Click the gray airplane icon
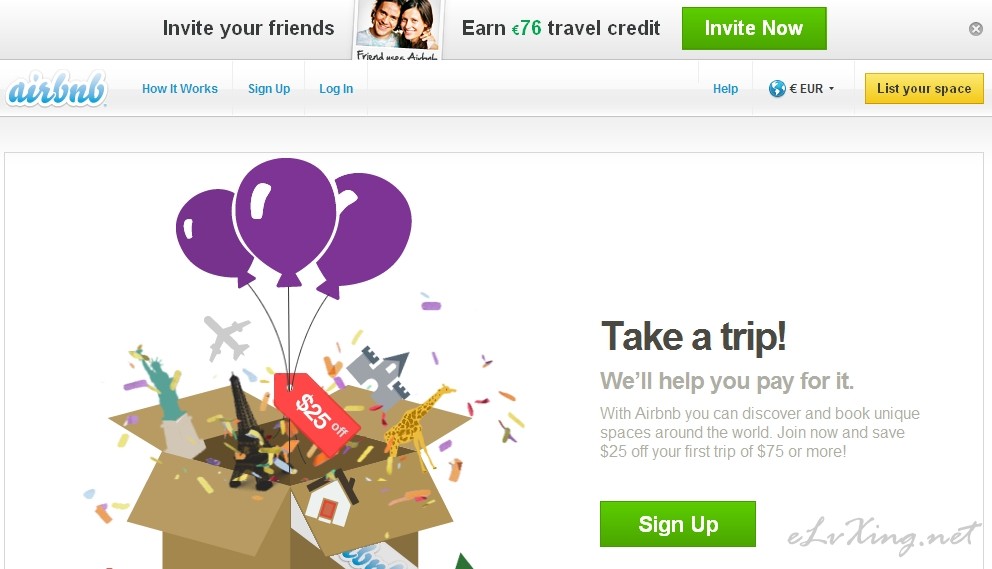The width and height of the screenshot is (992, 569). (x=226, y=337)
